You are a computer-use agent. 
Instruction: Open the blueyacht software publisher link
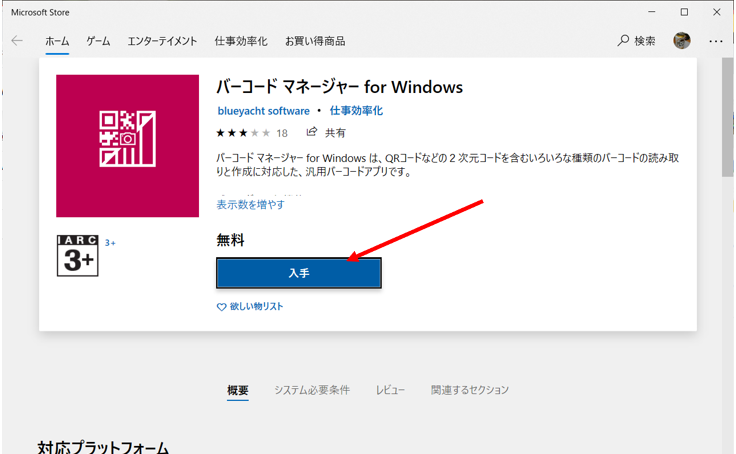click(263, 111)
